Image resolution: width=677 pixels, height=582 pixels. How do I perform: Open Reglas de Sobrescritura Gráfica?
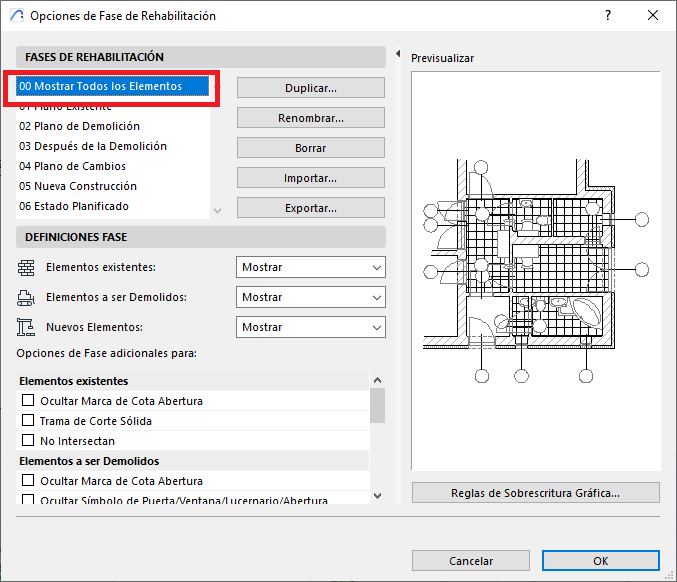tap(535, 493)
